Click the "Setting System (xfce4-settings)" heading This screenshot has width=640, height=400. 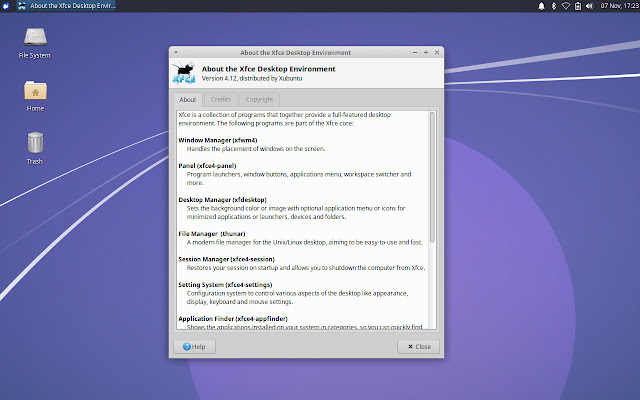(225, 284)
